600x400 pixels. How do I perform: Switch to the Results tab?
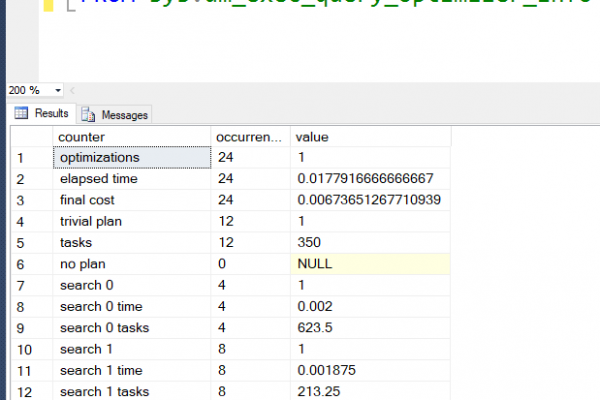42,113
